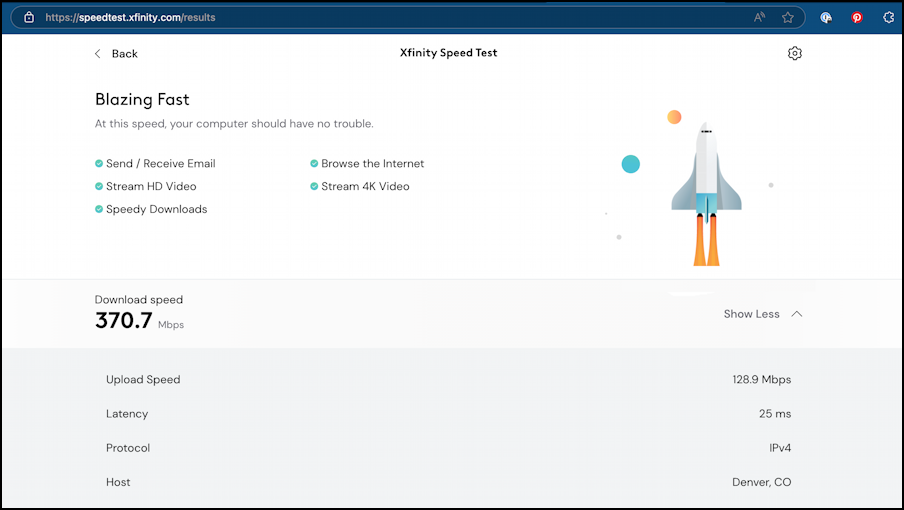Click the Back arrow chevron

click(97, 54)
